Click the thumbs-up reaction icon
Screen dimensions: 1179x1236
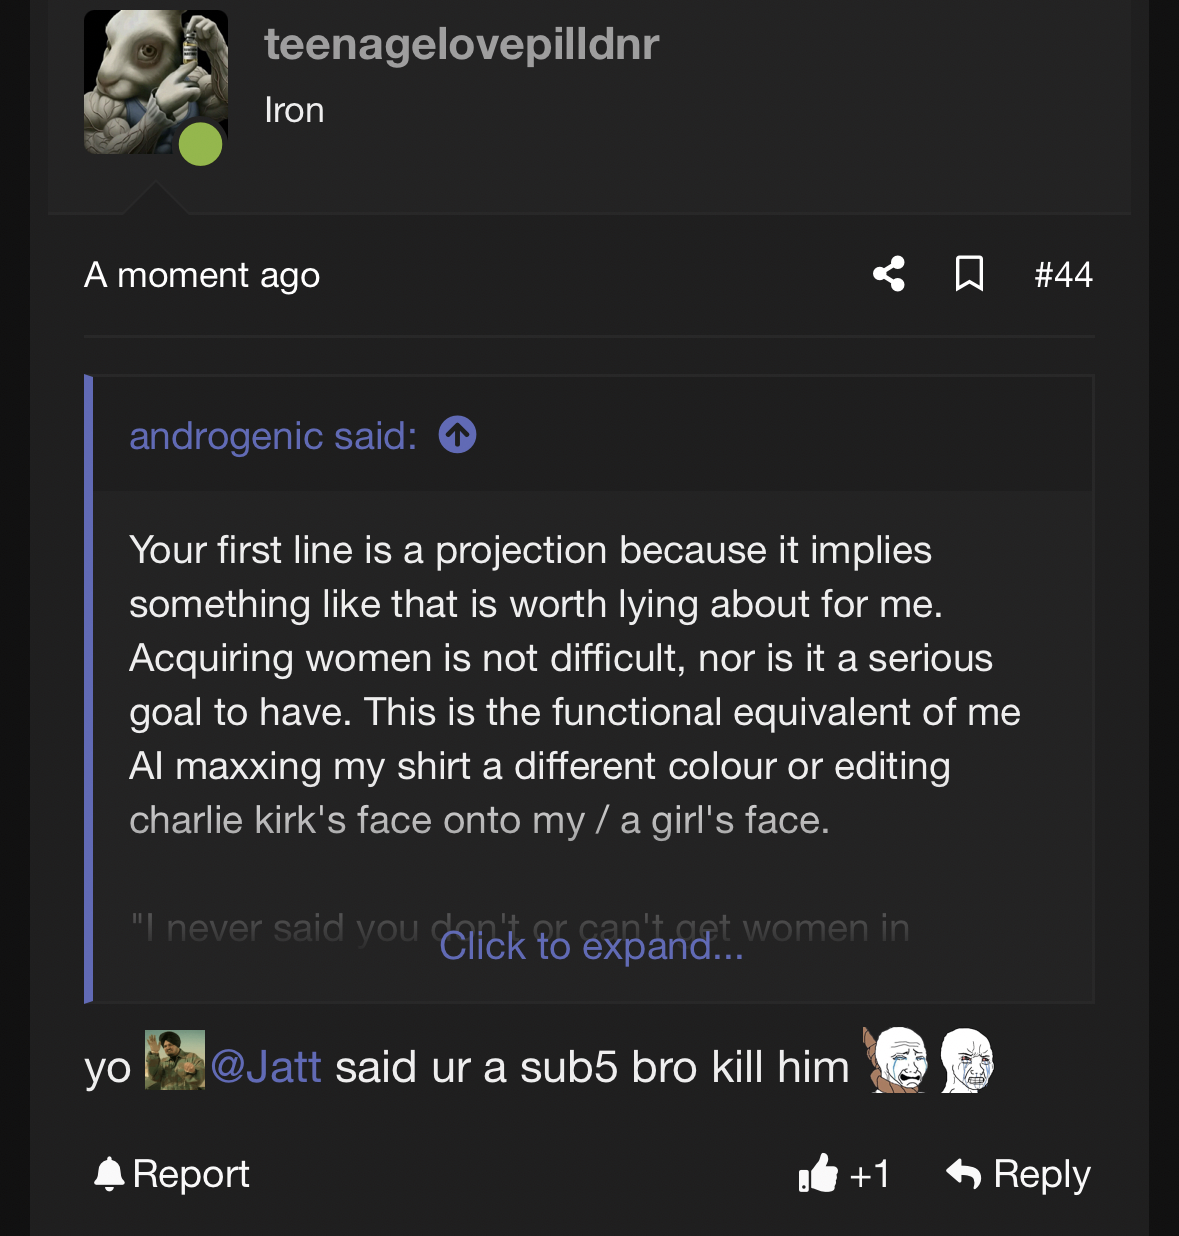(820, 1174)
